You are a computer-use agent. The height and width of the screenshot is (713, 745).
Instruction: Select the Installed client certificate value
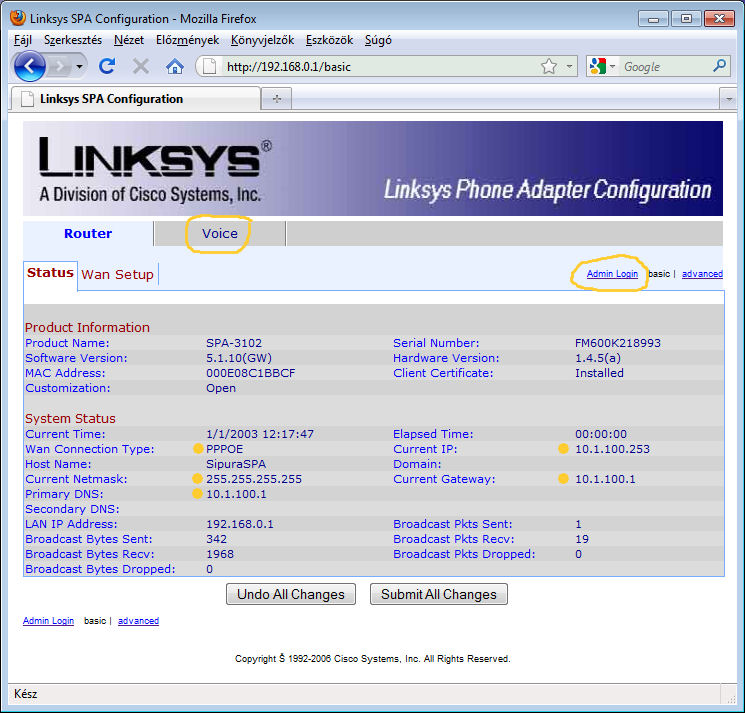point(599,373)
